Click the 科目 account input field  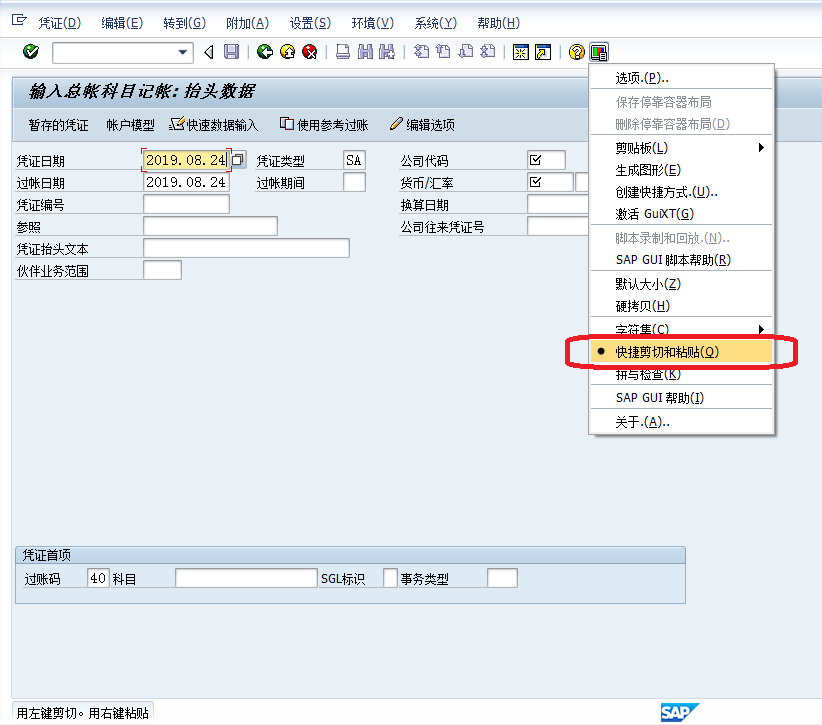pos(246,578)
